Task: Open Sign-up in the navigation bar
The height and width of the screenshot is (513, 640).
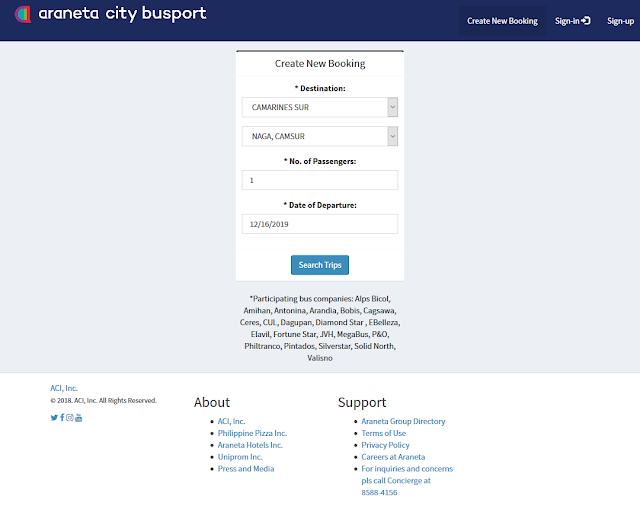Action: click(620, 21)
